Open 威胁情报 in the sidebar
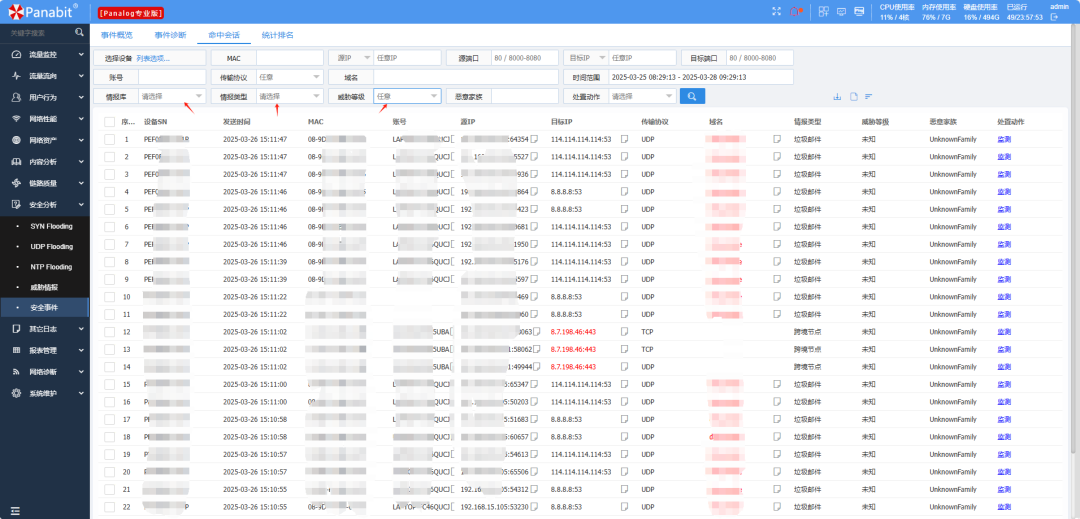Viewport: 1080px width, 519px height. coord(44,287)
